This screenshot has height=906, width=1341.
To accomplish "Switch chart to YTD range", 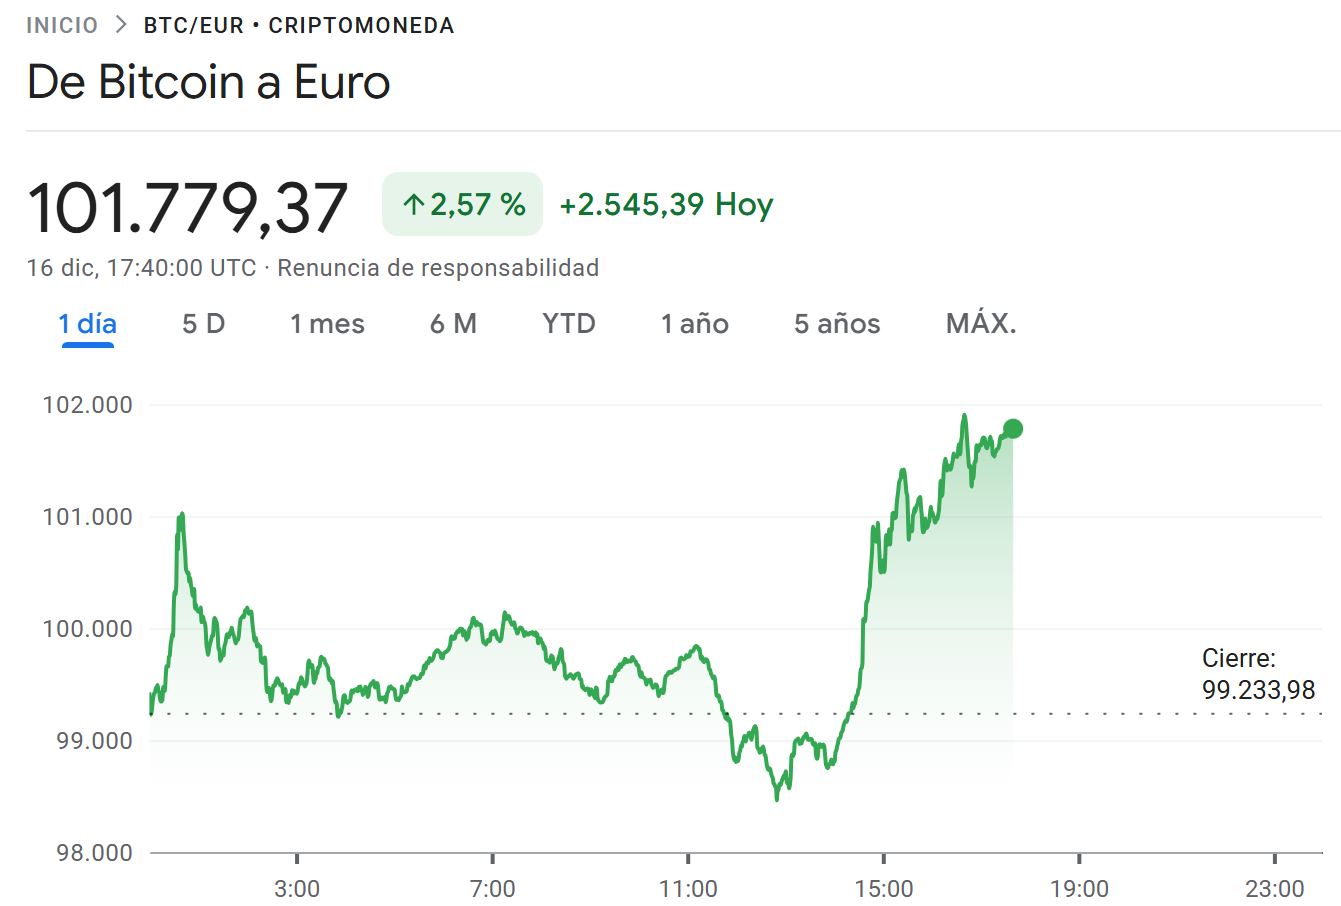I will coord(569,324).
